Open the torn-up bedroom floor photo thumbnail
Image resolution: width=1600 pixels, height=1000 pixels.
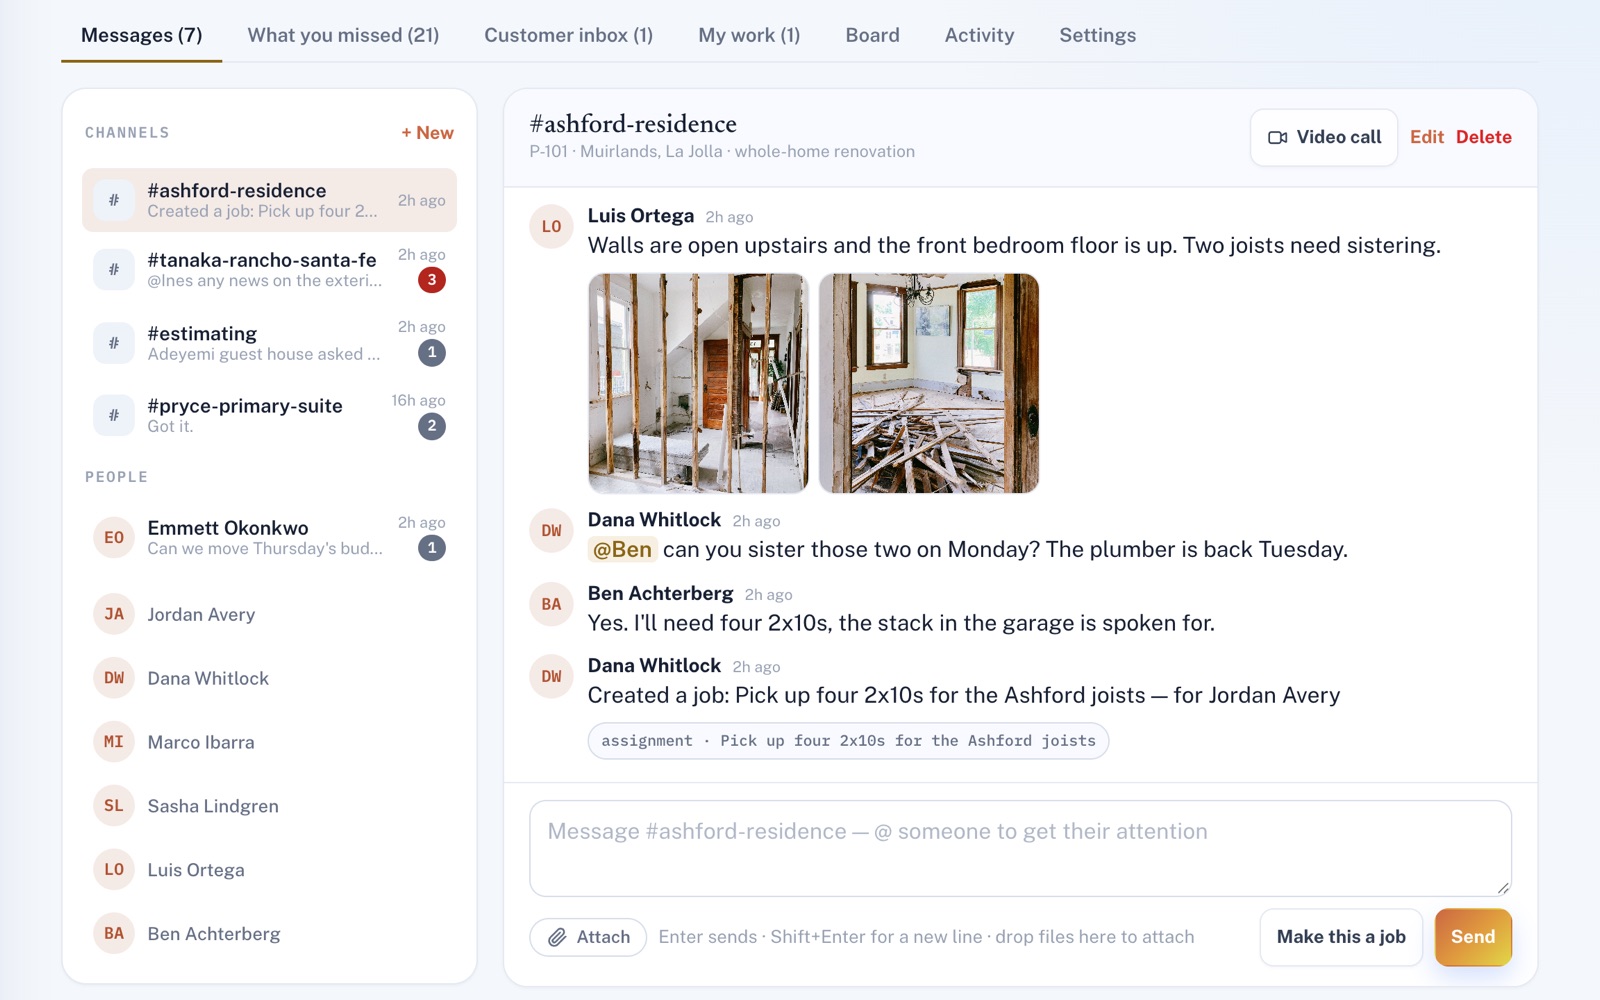click(x=929, y=383)
